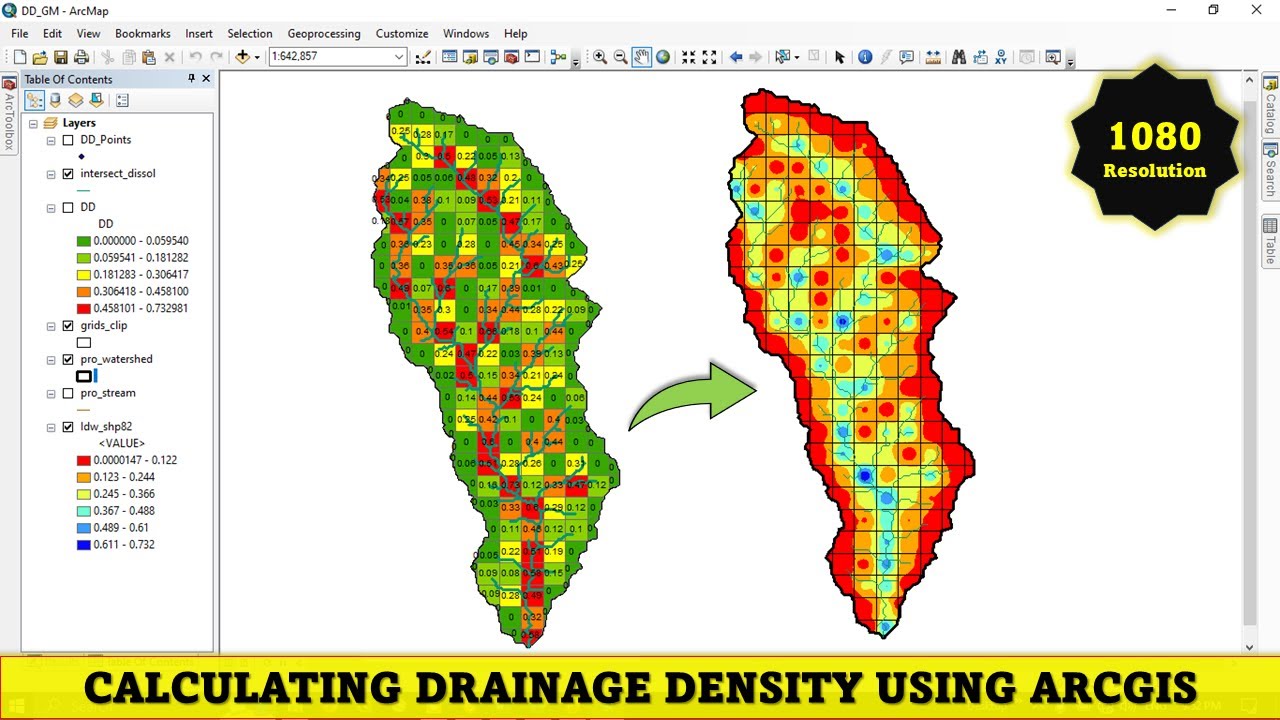Screen dimensions: 1280x720
Task: Open the Customize menu
Action: click(x=402, y=33)
